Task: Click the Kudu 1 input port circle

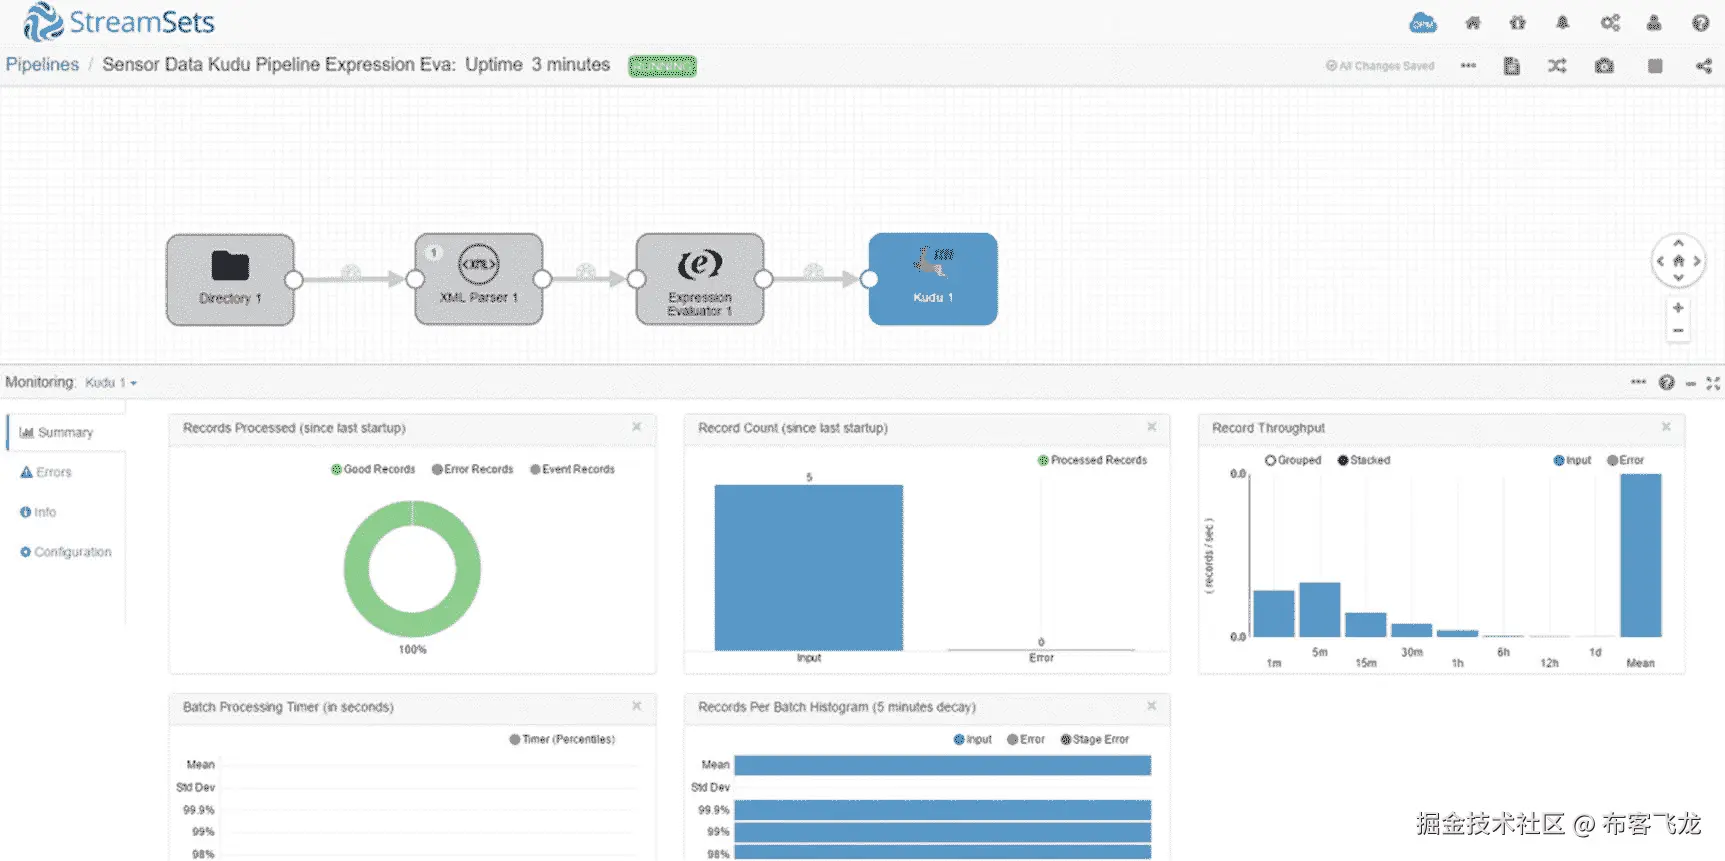Action: click(x=869, y=280)
